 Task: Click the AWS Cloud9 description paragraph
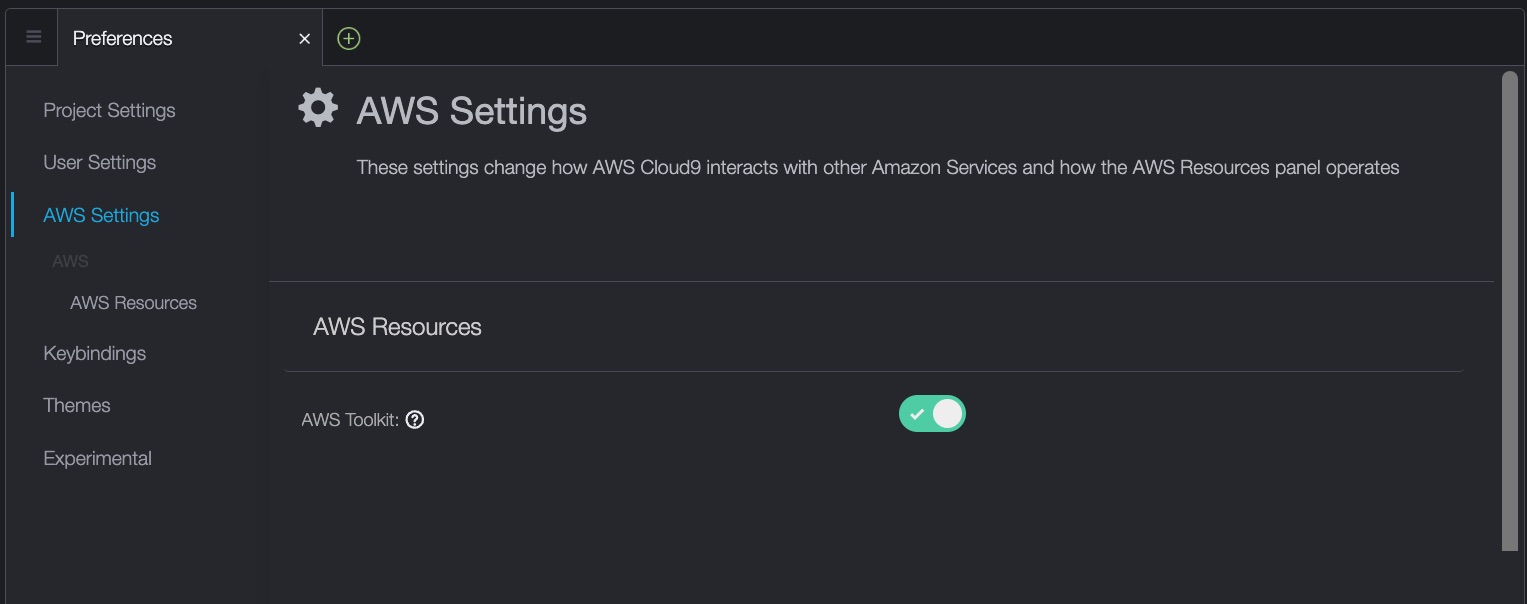(x=877, y=167)
